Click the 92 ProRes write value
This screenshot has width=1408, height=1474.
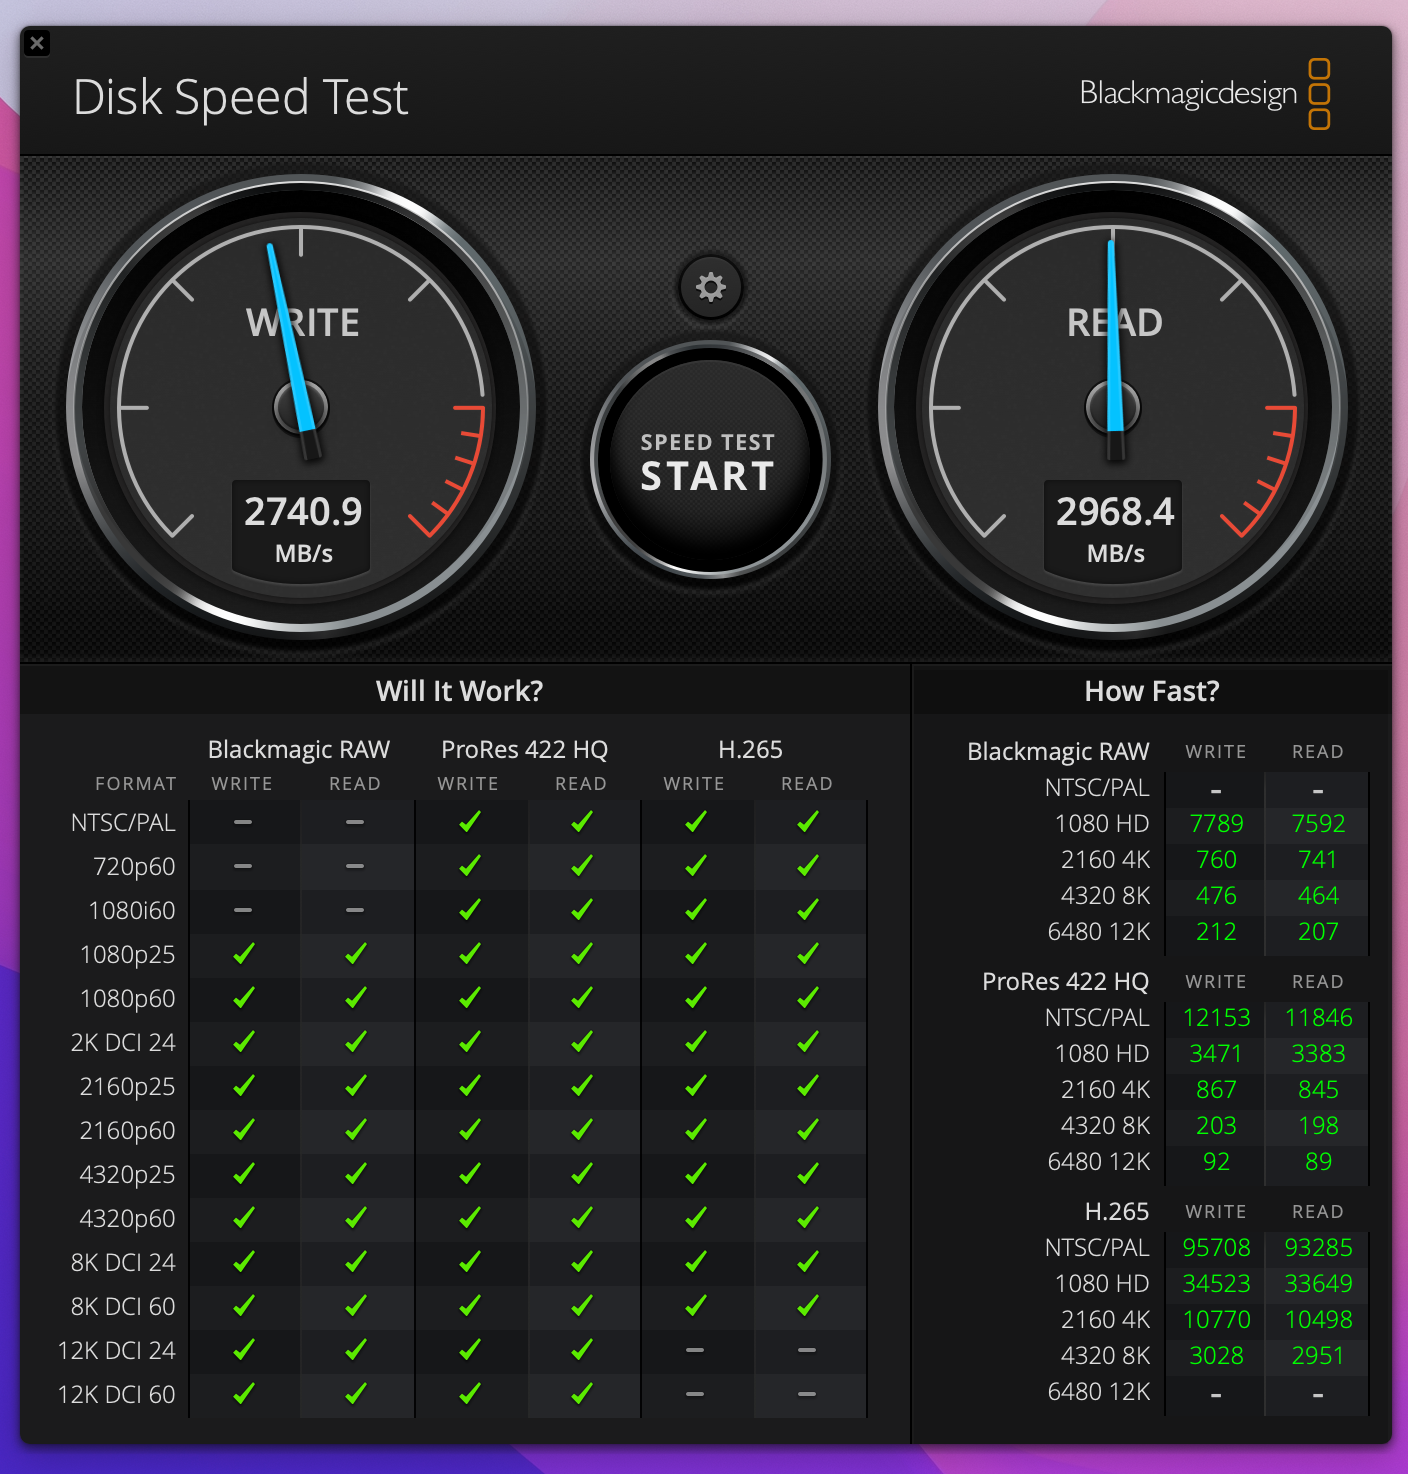pyautogui.click(x=1217, y=1162)
